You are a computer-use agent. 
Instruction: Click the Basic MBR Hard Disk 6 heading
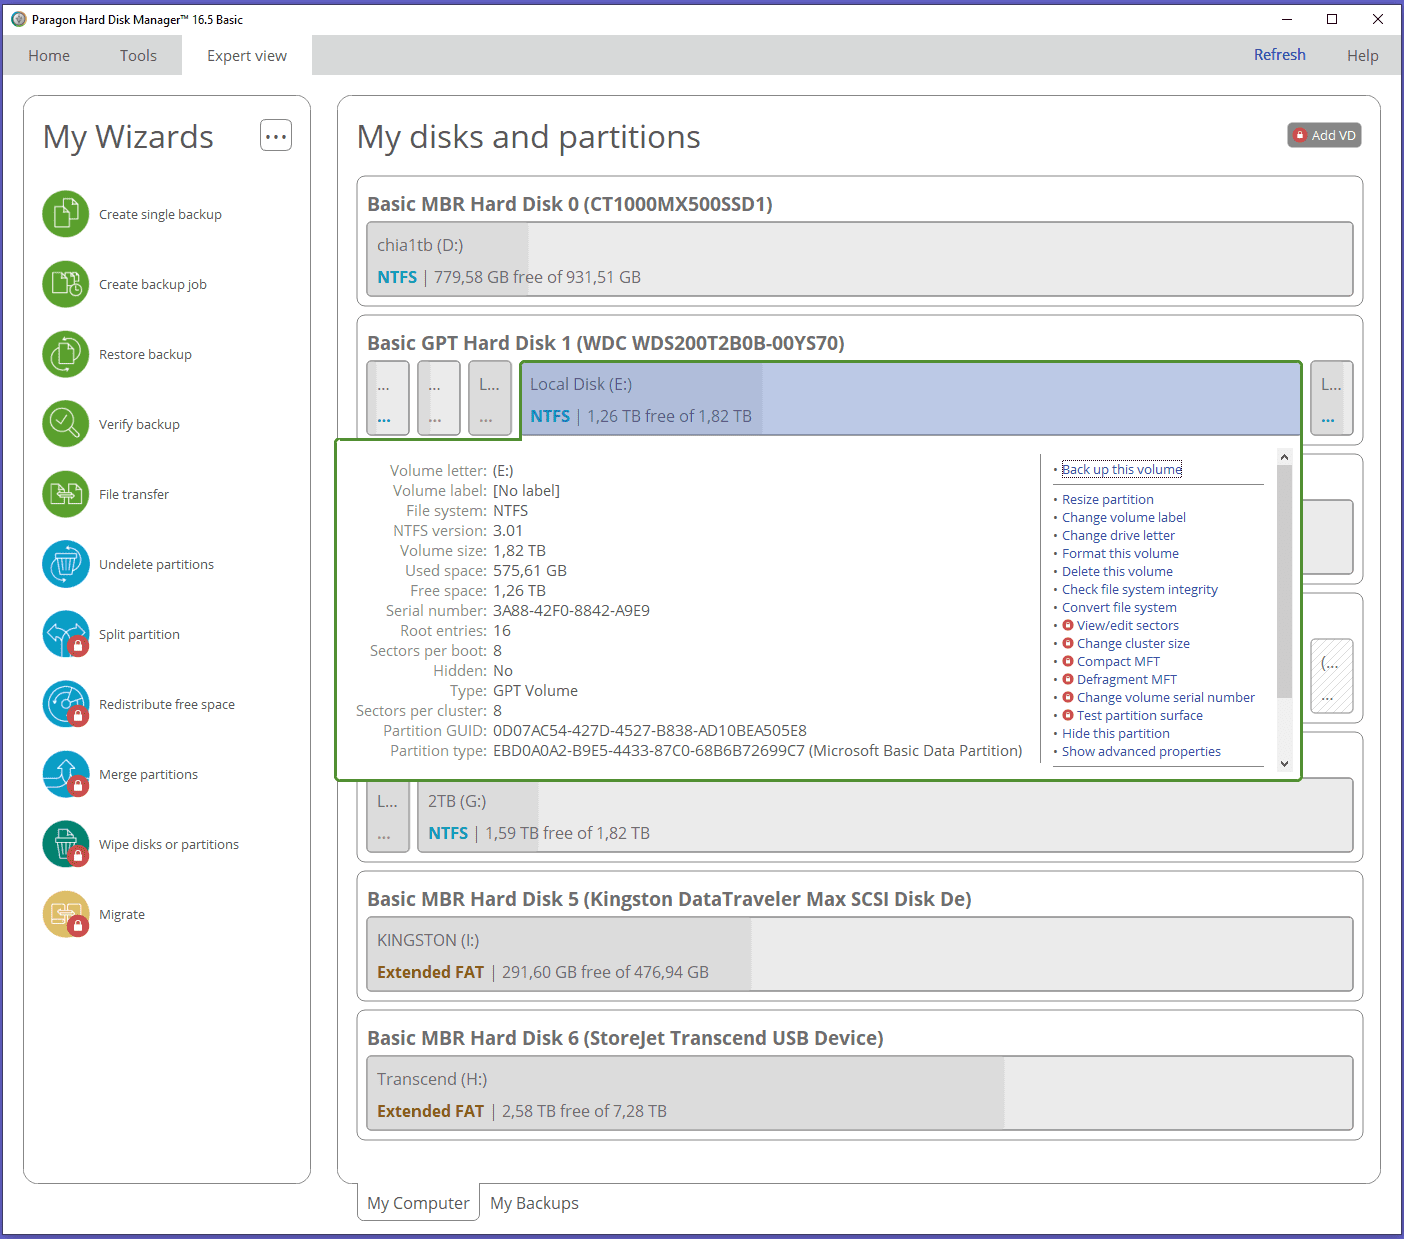625,1038
